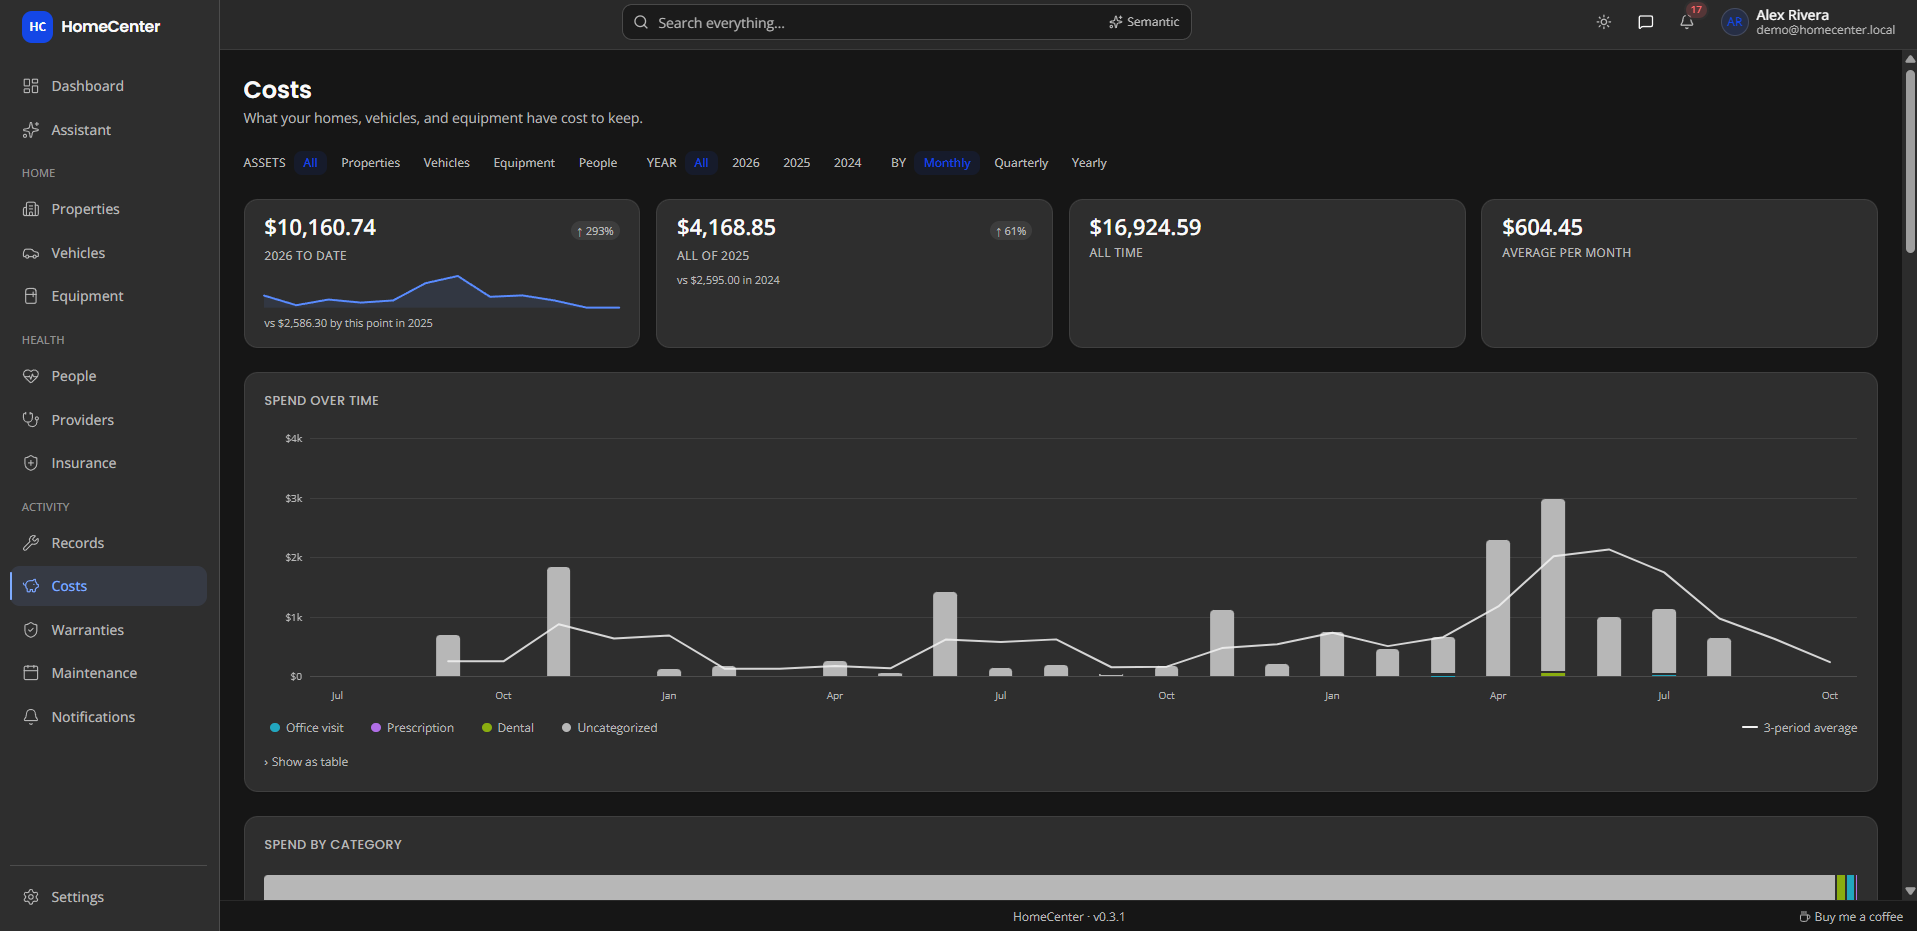The height and width of the screenshot is (931, 1917).
Task: Open the Providers stethoscope icon
Action: pyautogui.click(x=31, y=420)
